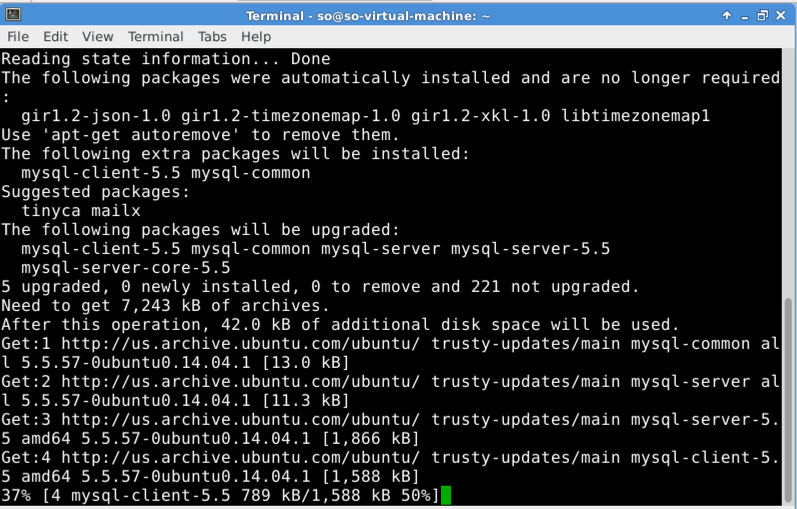Image resolution: width=797 pixels, height=509 pixels.
Task: Maximize the terminal window
Action: tap(762, 15)
